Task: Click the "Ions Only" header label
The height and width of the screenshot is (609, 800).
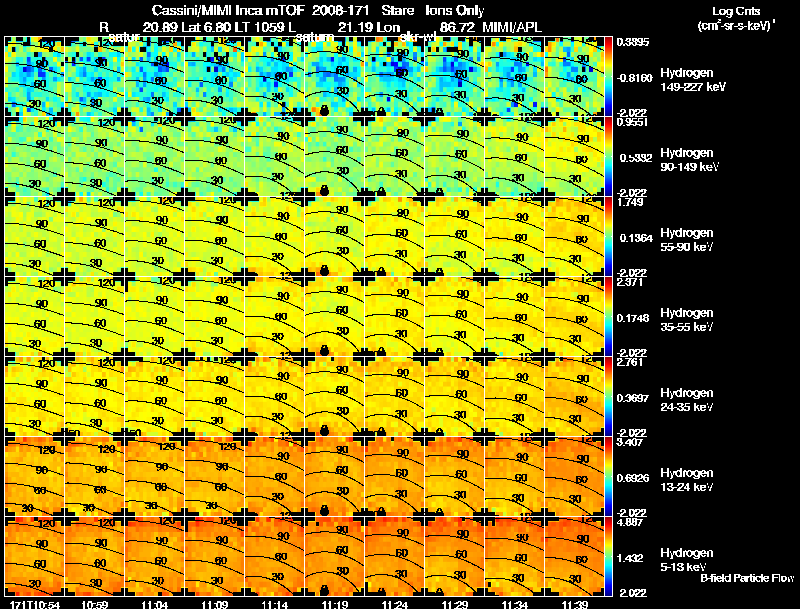Action: (455, 11)
